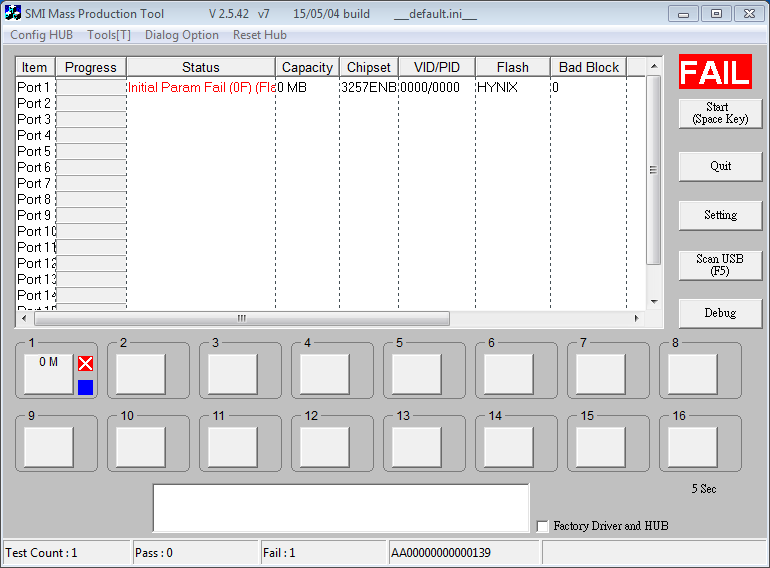
Task: Click the red Initial Param Fail status text
Action: [x=201, y=87]
